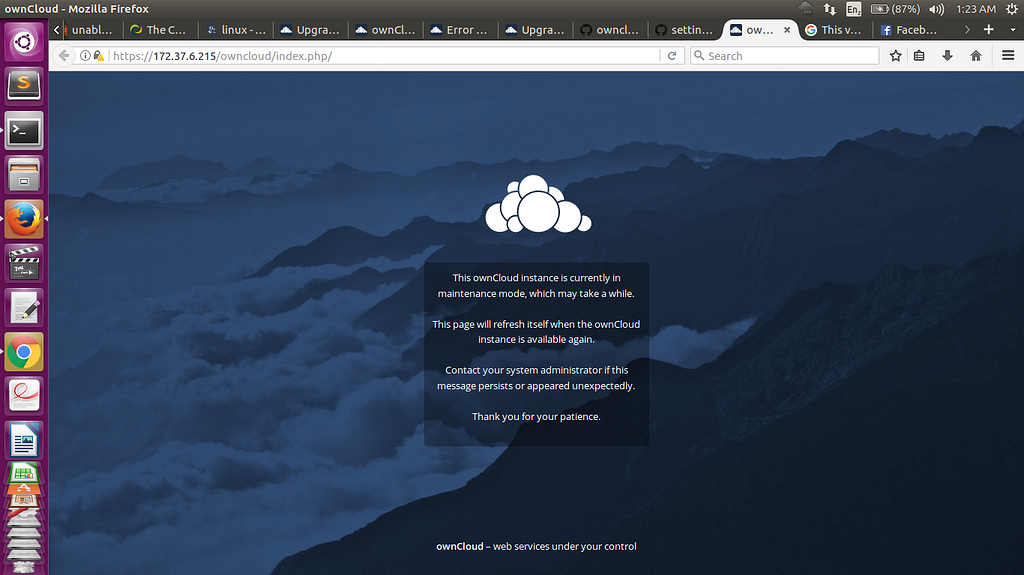Open the Downloads arrow panel
This screenshot has height=575, width=1024.
click(948, 56)
